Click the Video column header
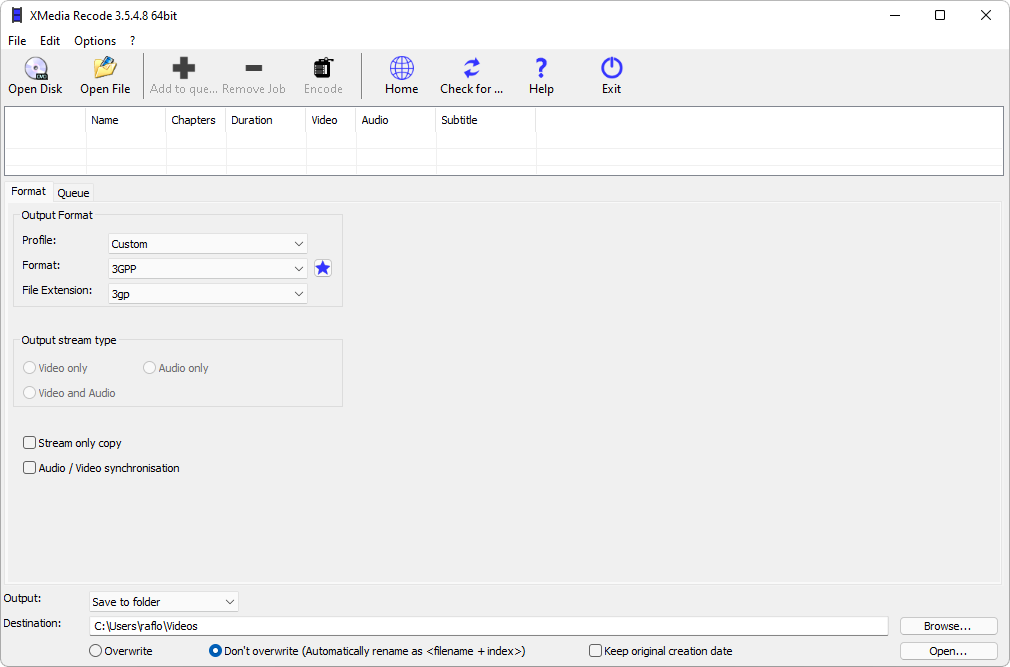 [x=331, y=120]
